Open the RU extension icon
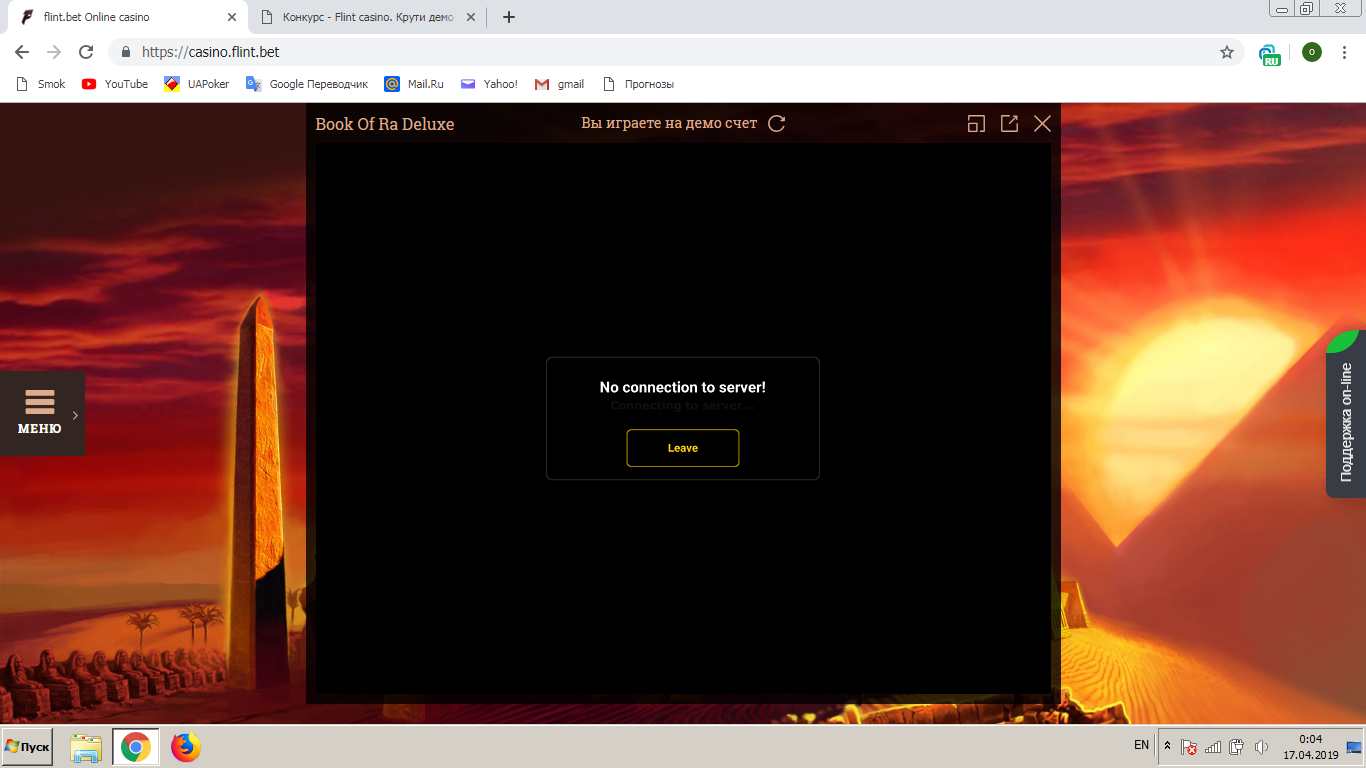Viewport: 1366px width, 768px height. click(1270, 54)
